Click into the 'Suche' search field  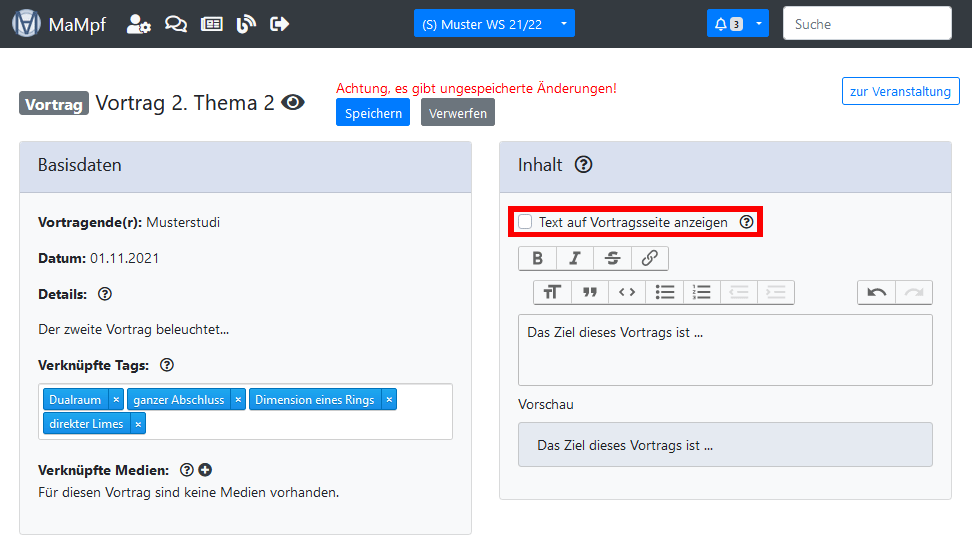[x=866, y=24]
